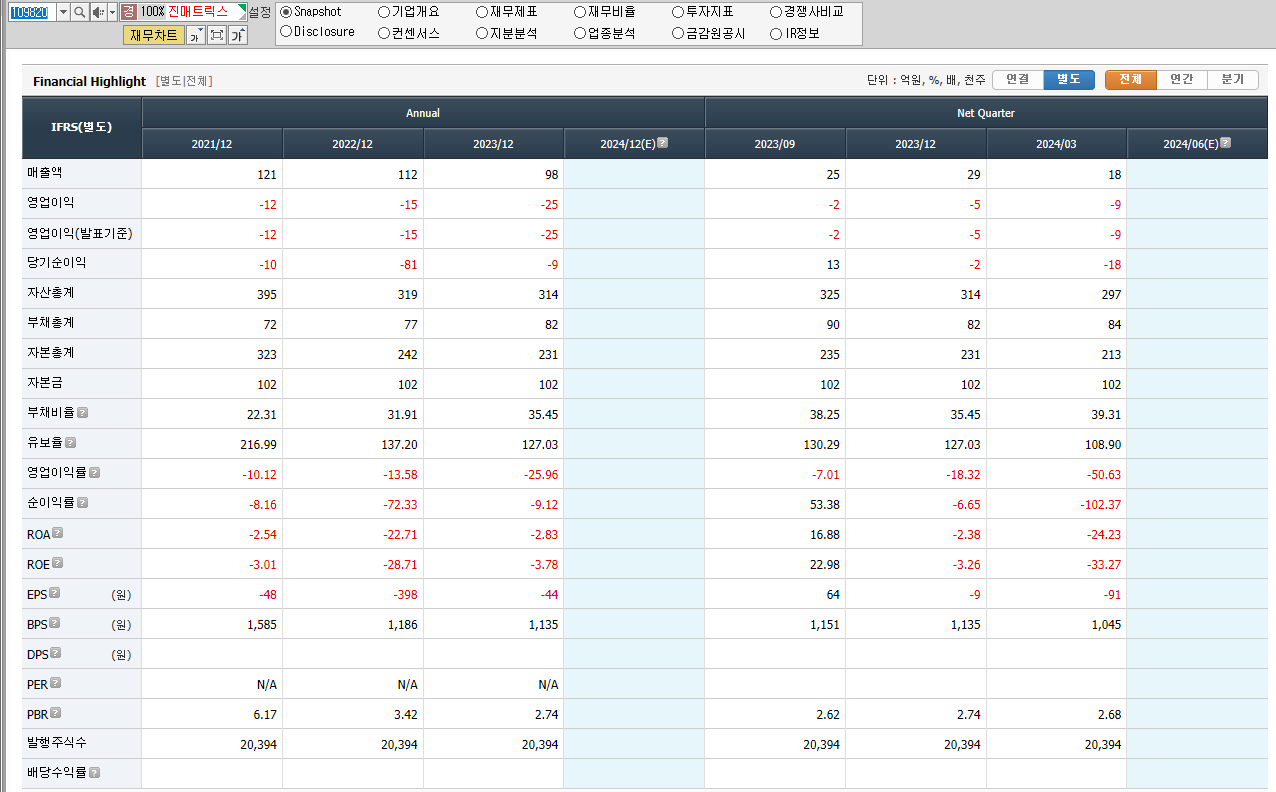This screenshot has height=792, width=1276.
Task: Click the help icon beside PBR
Action: pyautogui.click(x=56, y=713)
